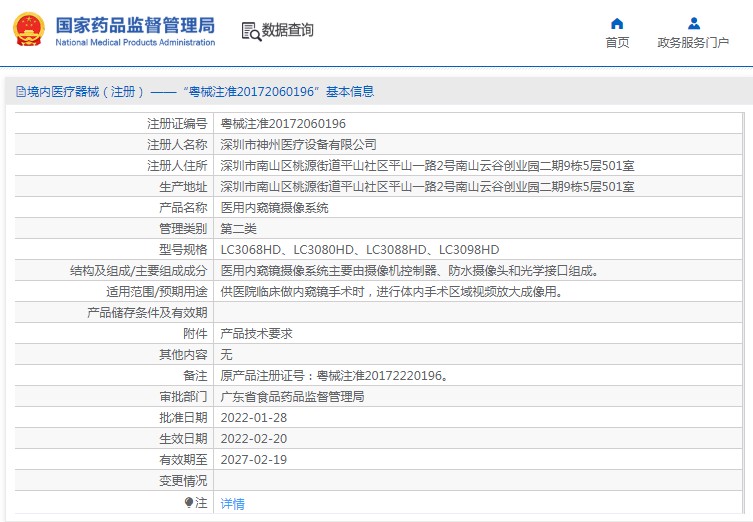Viewport: 753px width, 522px height.
Task: Click the approval date 2022-01-28
Action: (x=253, y=418)
